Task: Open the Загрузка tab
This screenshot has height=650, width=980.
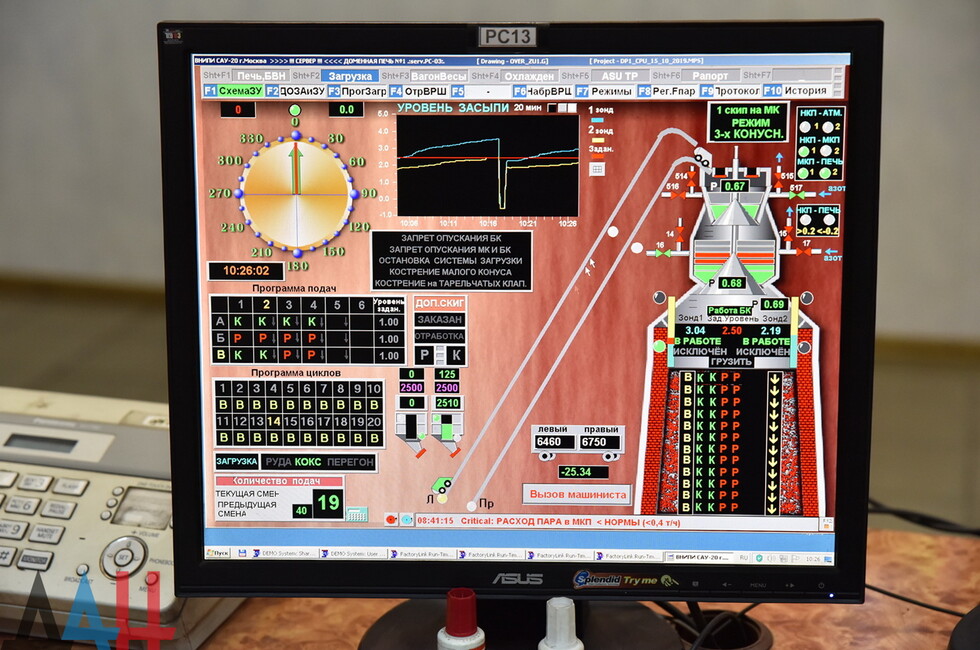Action: tap(350, 76)
